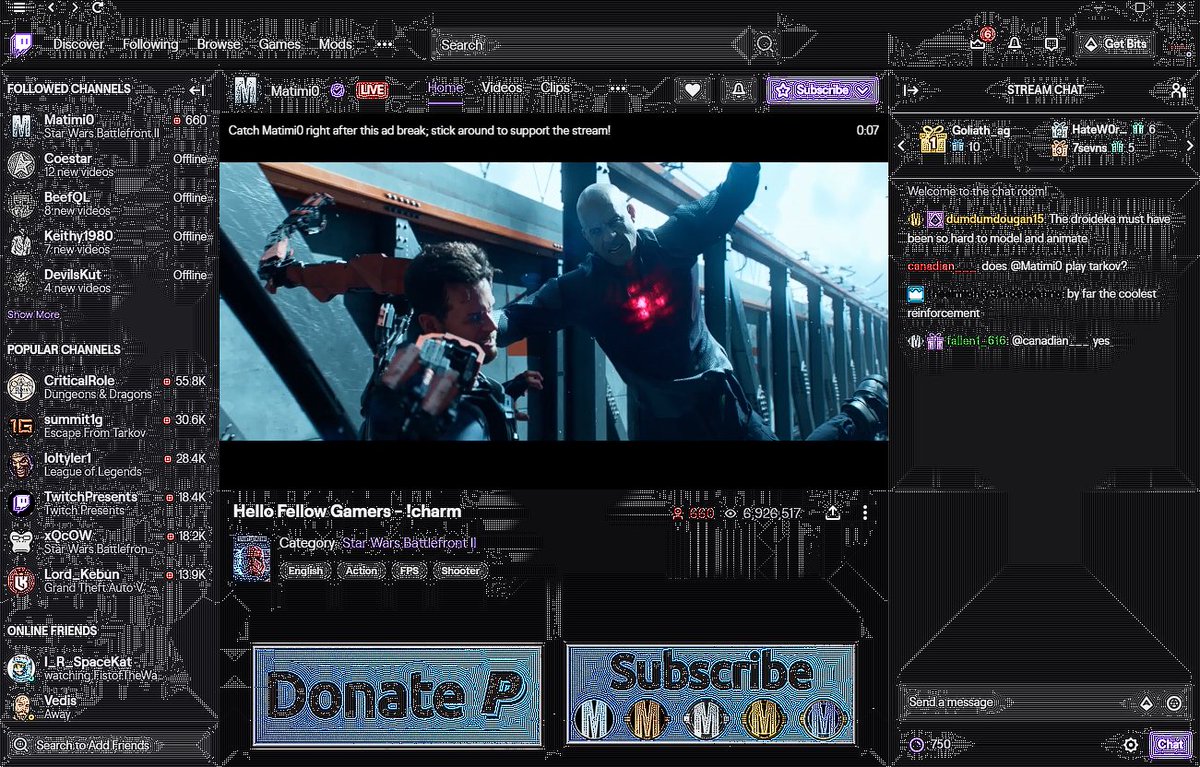Collapse the stream chat panel
Image resolution: width=1200 pixels, height=767 pixels.
pyautogui.click(x=911, y=90)
